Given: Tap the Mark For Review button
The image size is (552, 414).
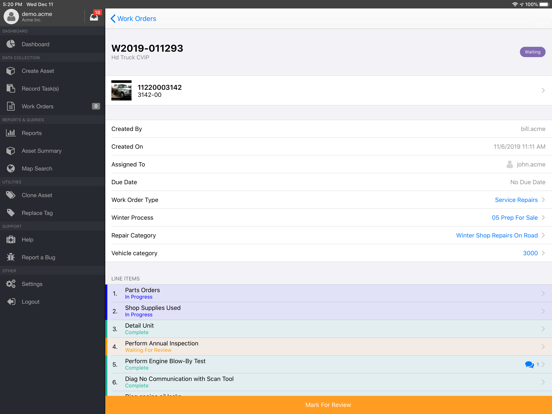Looking at the screenshot, I should tap(328, 405).
